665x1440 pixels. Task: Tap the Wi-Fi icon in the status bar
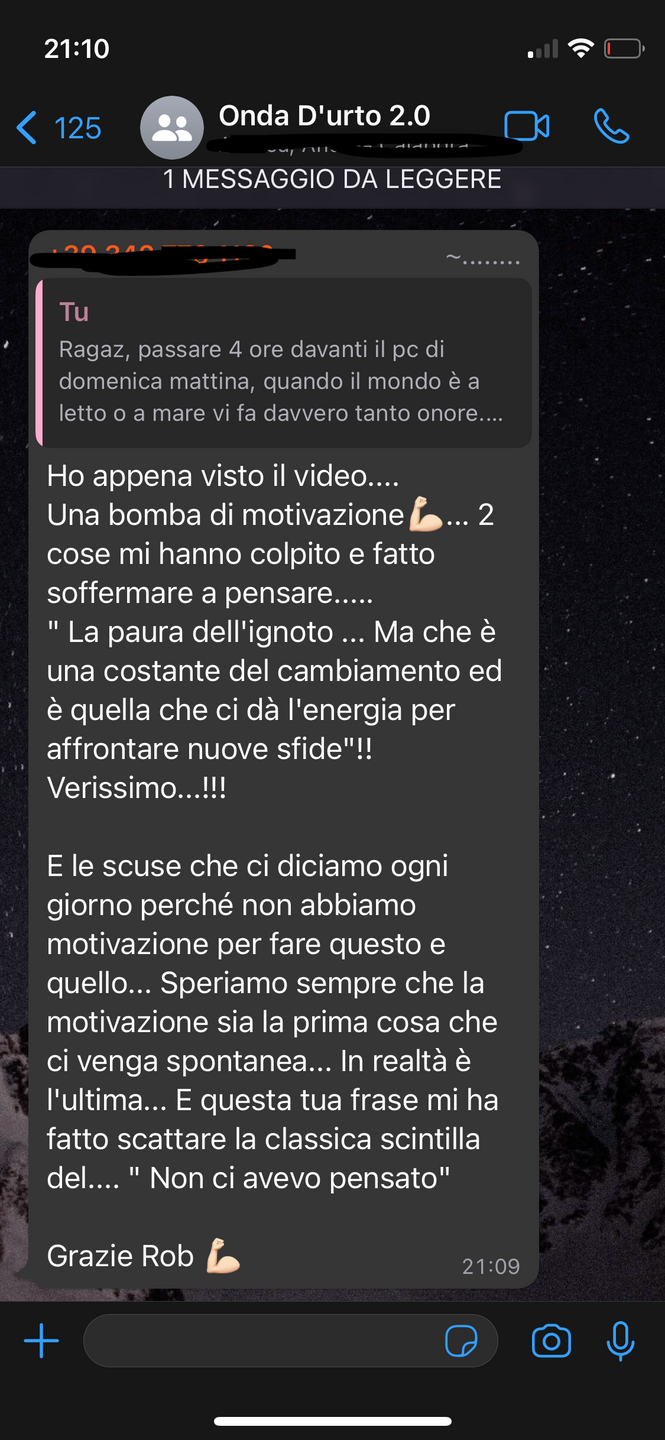coord(580,47)
